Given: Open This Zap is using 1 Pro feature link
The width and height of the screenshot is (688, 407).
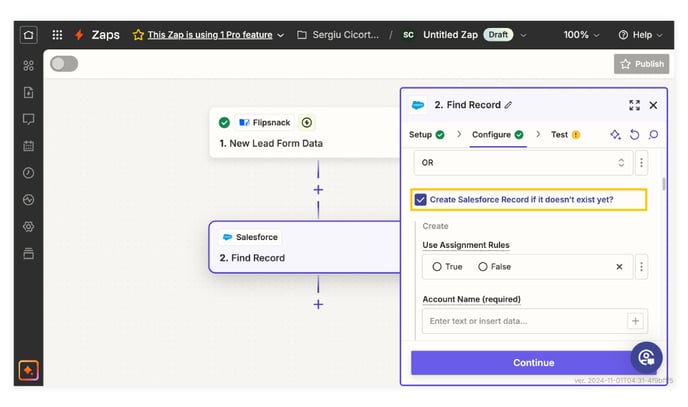Looking at the screenshot, I should coord(210,35).
